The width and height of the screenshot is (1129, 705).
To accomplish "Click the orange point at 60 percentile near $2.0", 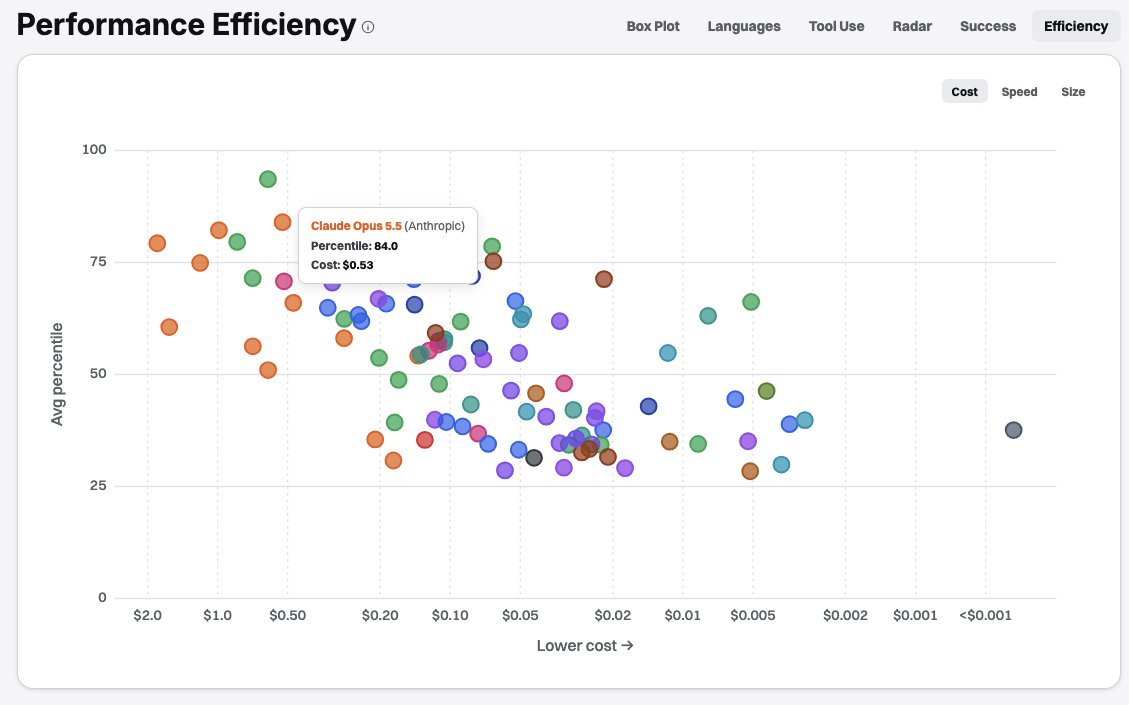I will [x=169, y=327].
